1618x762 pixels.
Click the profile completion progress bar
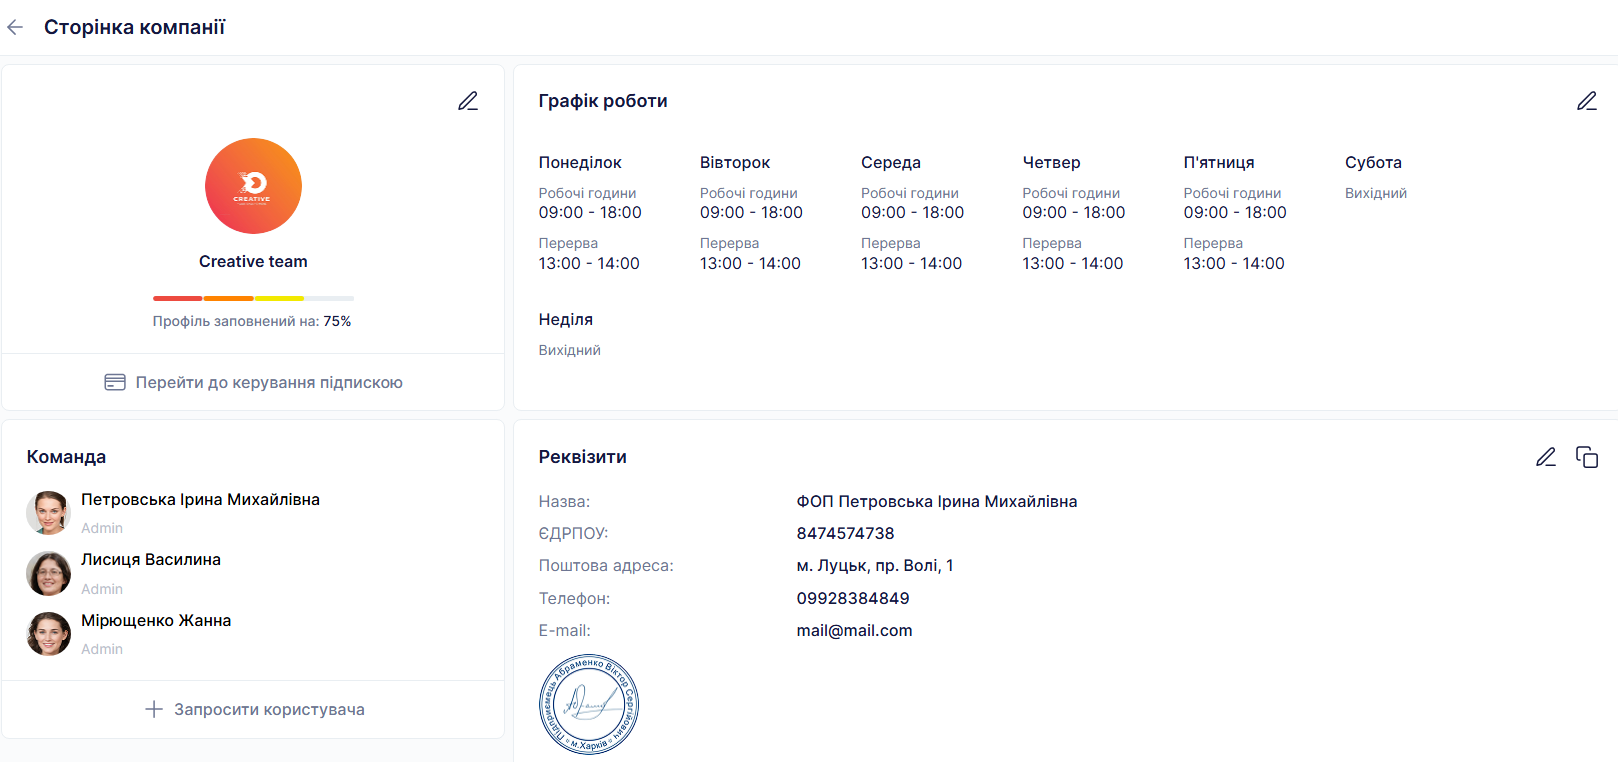[253, 298]
